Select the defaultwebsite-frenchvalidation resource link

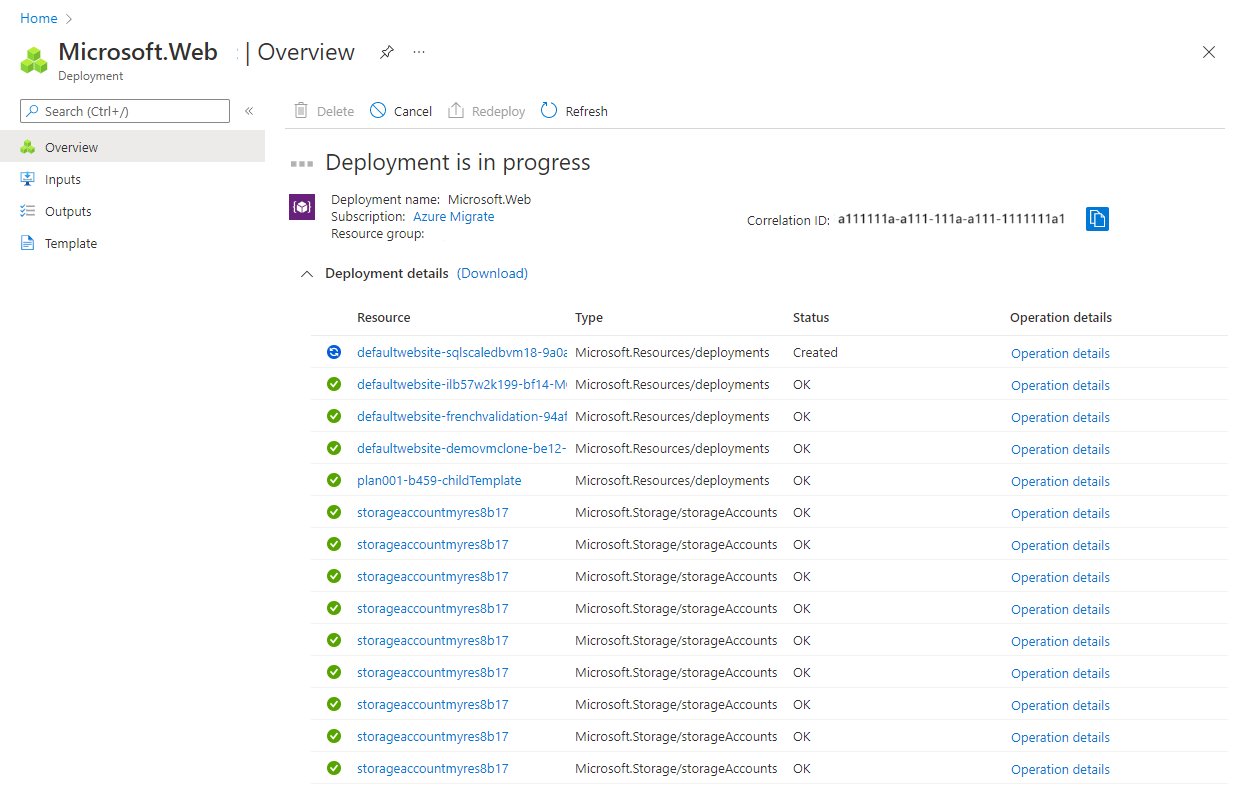[x=461, y=416]
